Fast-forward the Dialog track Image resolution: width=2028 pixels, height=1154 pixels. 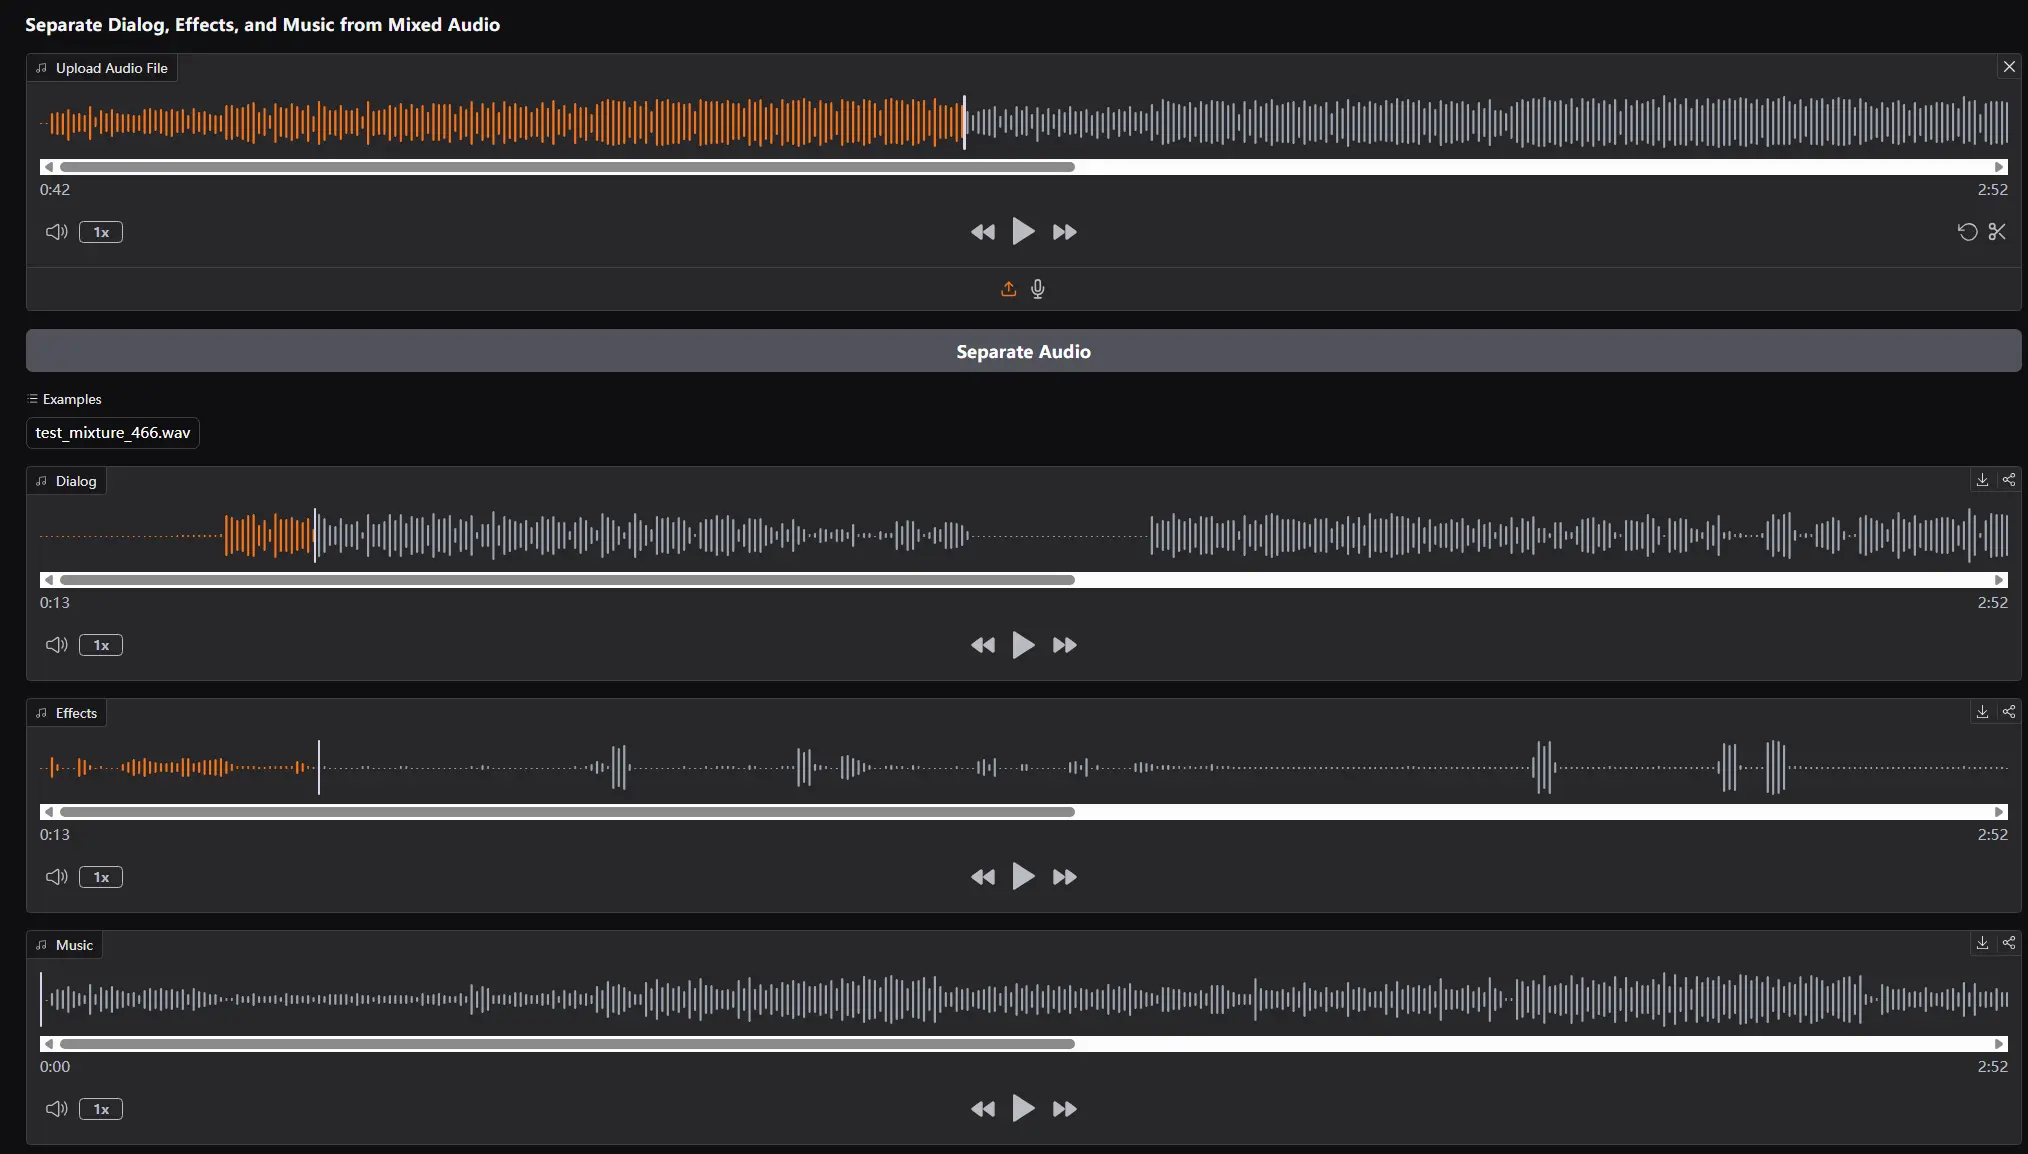(x=1065, y=645)
